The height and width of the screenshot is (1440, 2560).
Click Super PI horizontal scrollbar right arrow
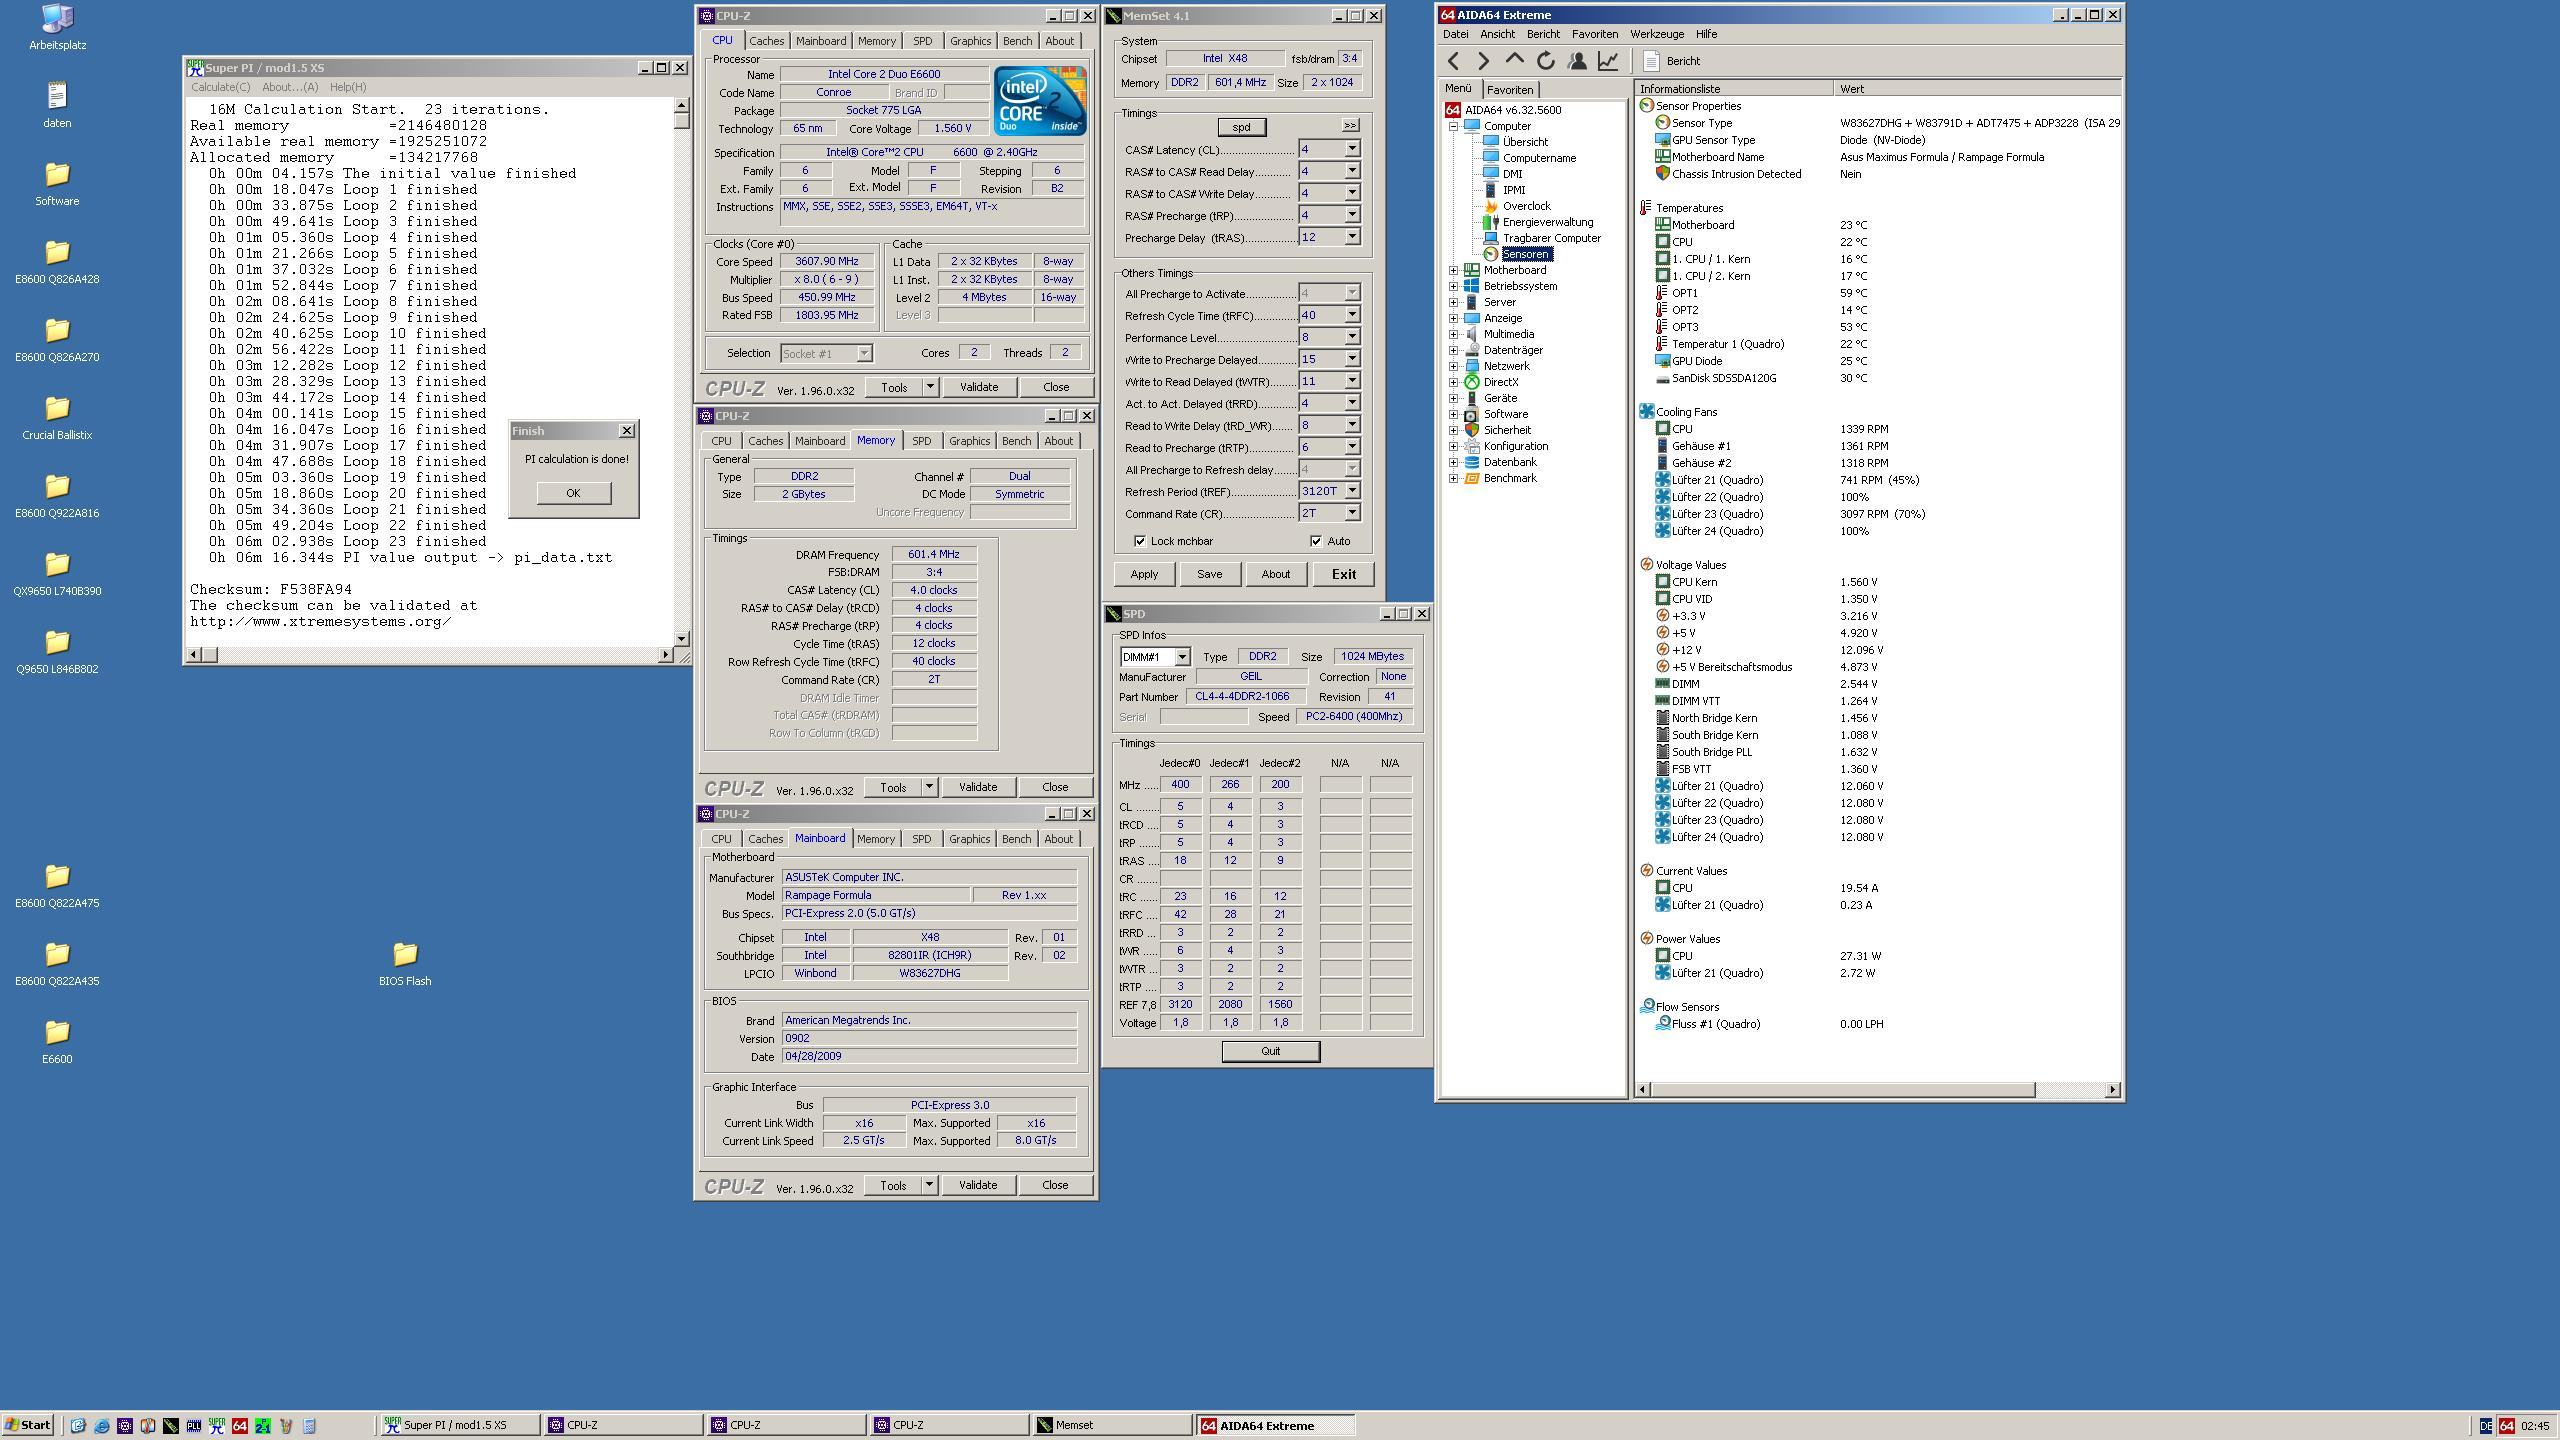coord(666,655)
